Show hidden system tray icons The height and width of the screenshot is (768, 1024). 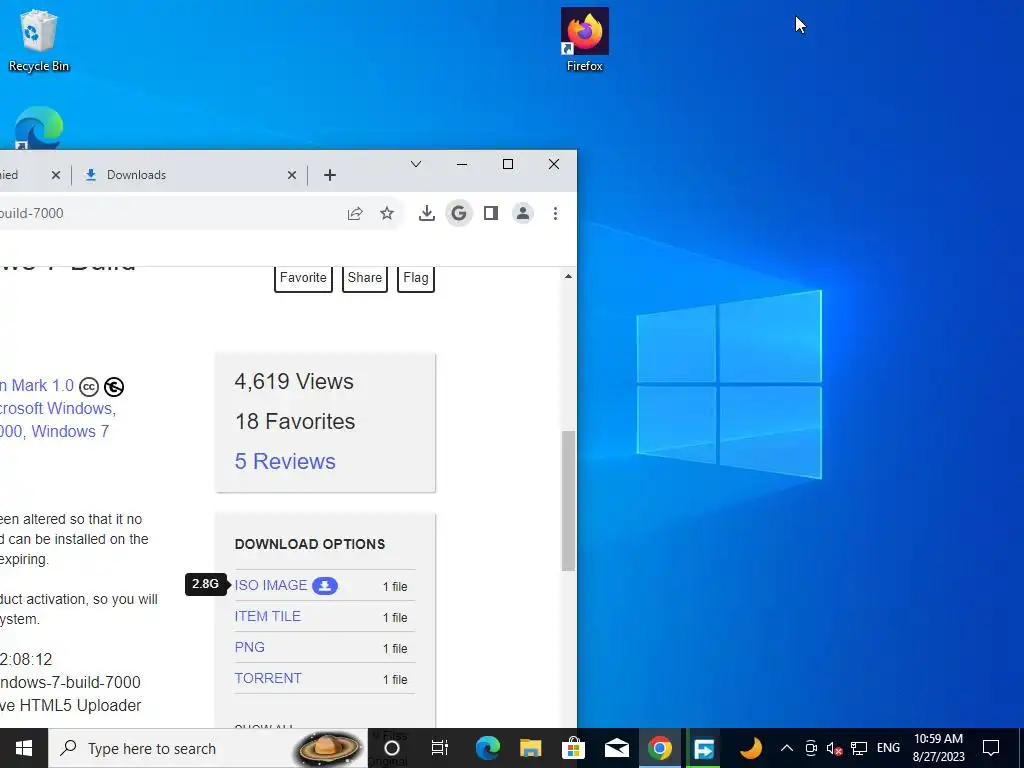point(787,748)
